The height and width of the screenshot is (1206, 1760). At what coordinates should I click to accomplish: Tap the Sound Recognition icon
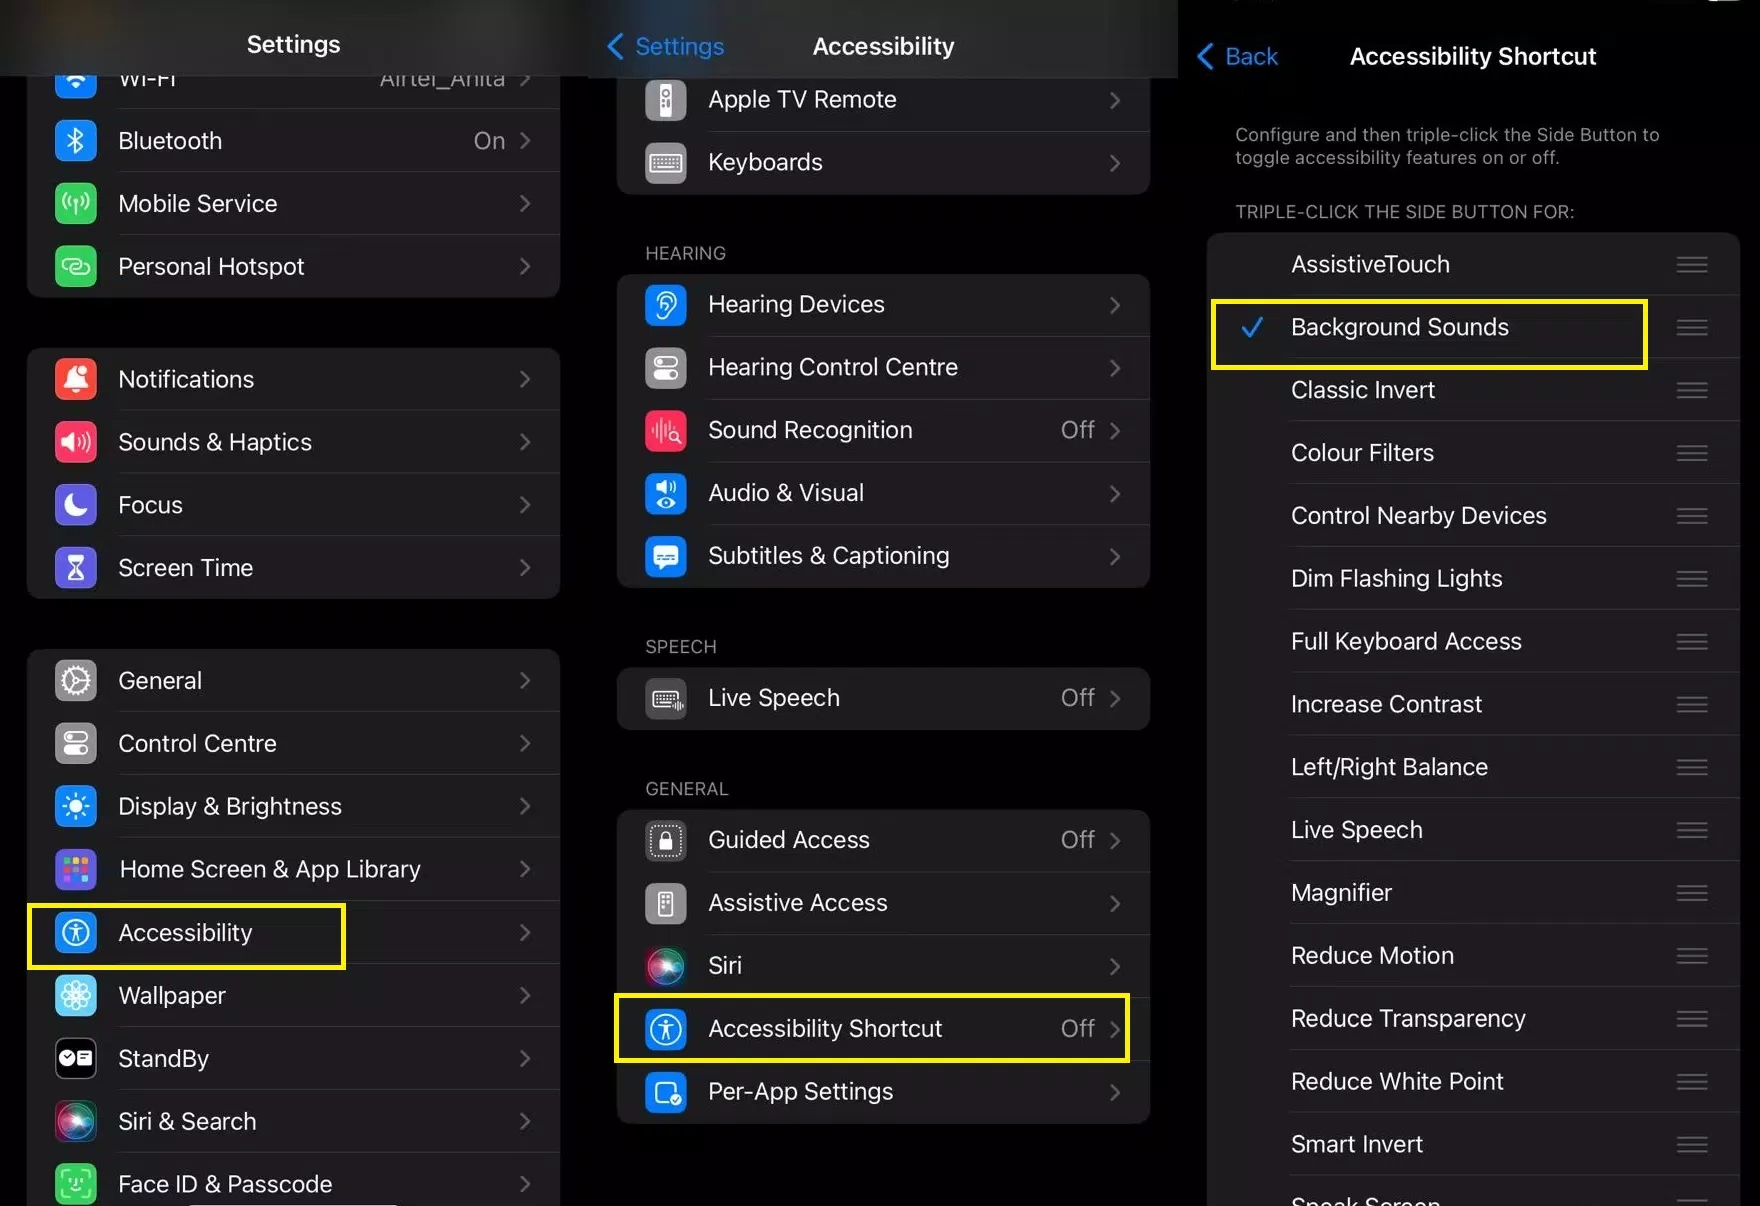point(666,431)
